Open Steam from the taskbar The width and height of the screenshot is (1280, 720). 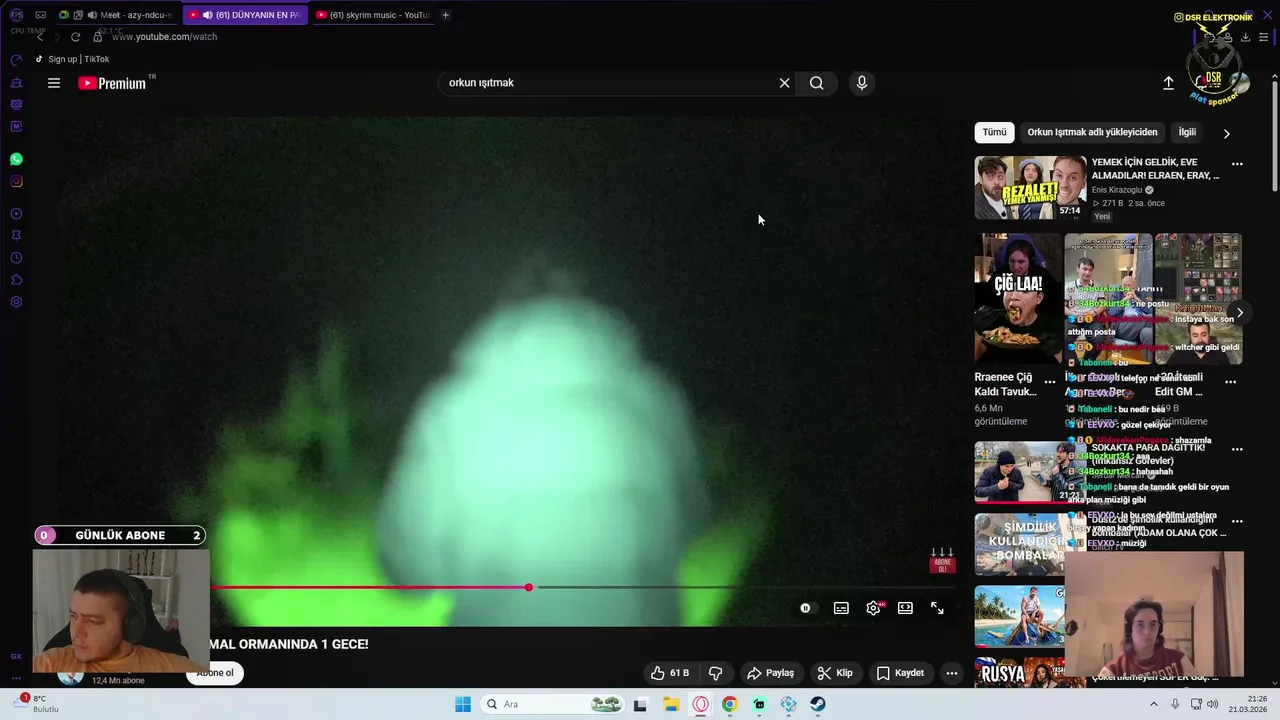pos(818,704)
